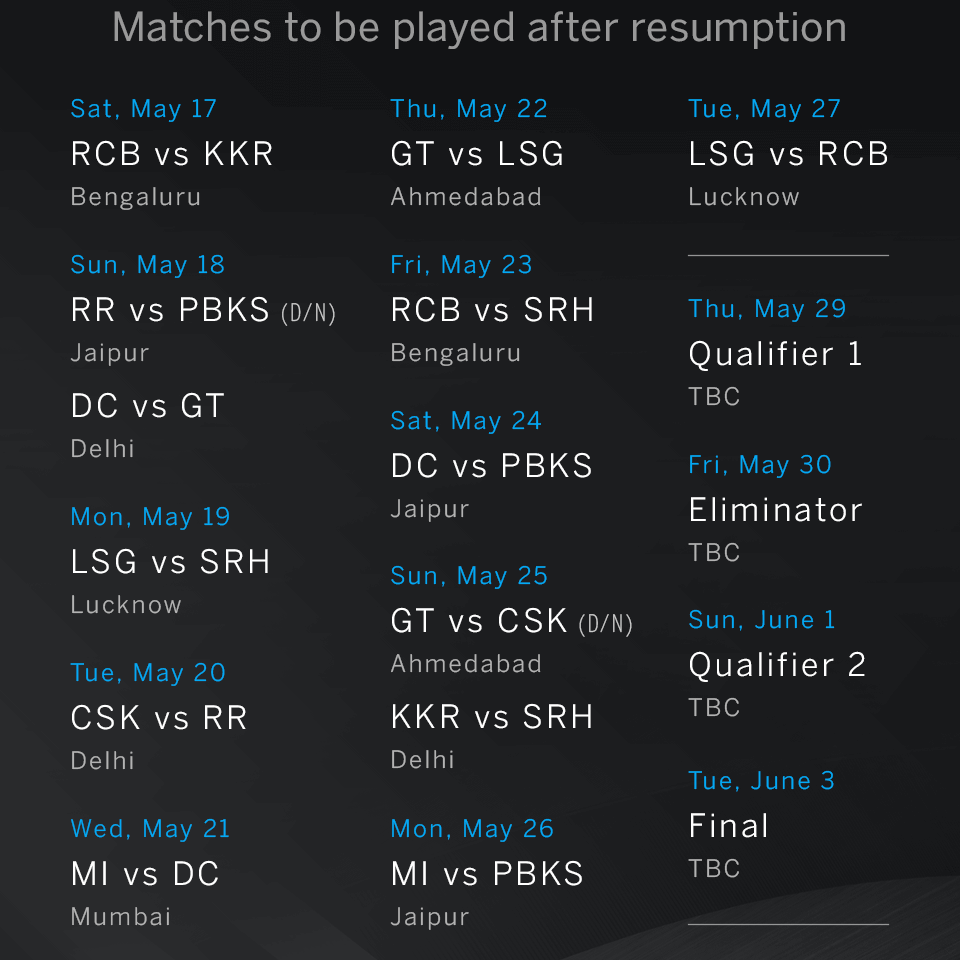Click the Qualifier 1 entry
The image size is (960, 960).
click(x=775, y=354)
